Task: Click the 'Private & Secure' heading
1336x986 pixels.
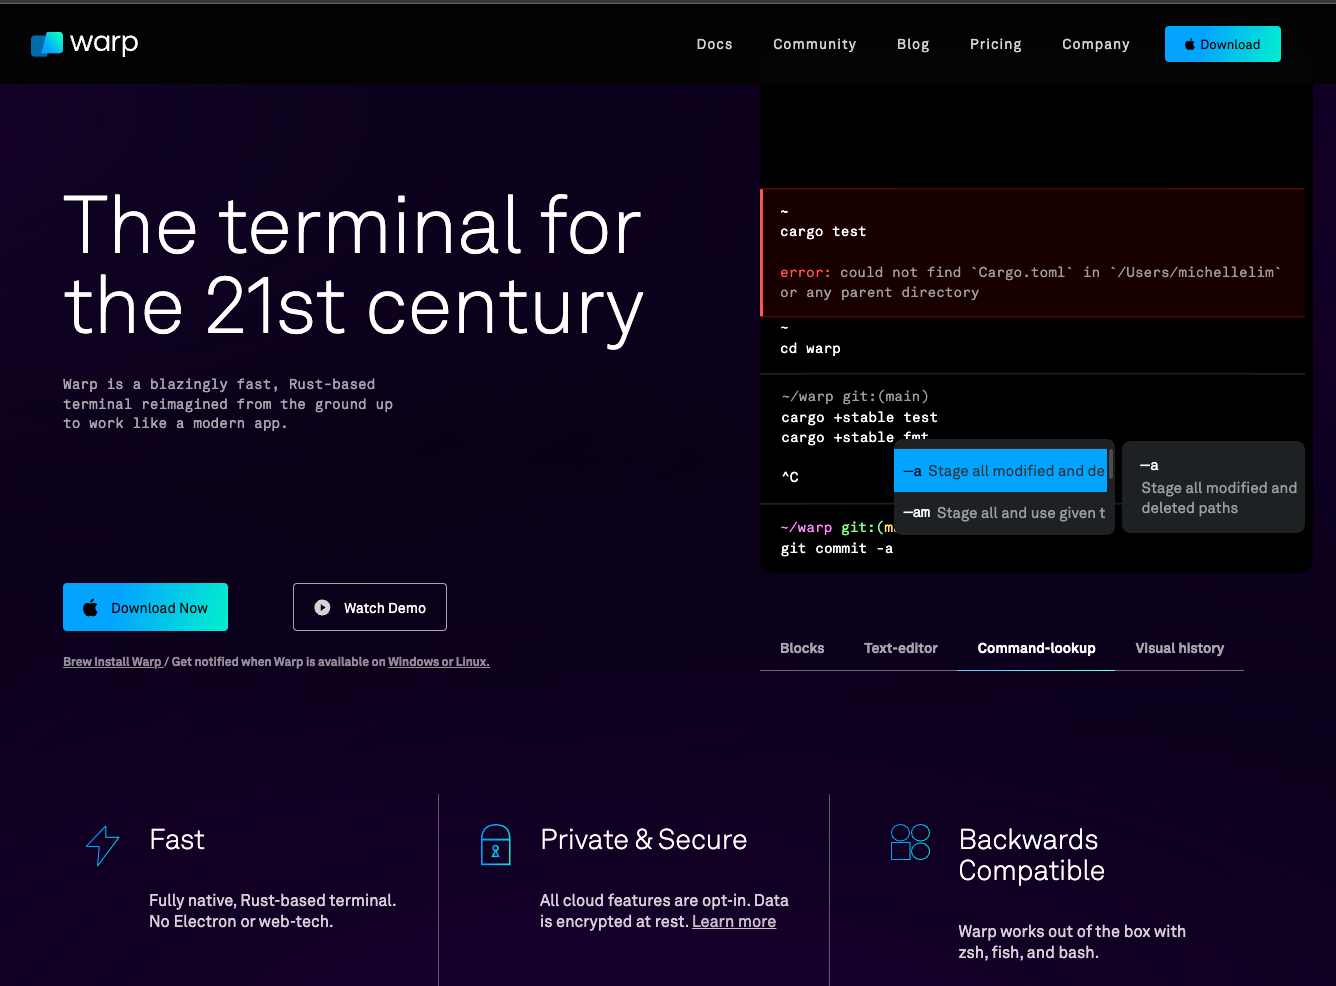Action: click(x=643, y=840)
